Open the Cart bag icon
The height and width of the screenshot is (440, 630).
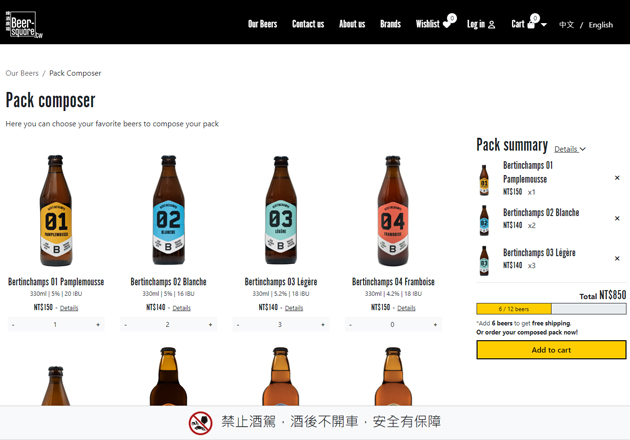tap(531, 25)
